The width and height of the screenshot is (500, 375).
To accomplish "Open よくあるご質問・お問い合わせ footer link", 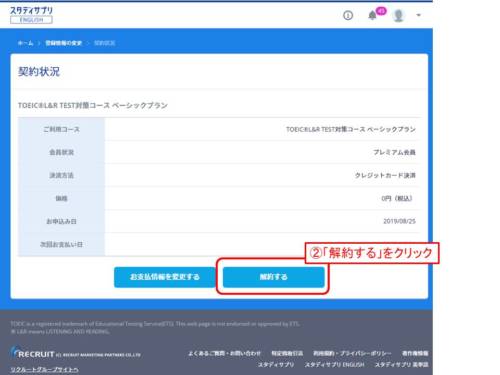I will pyautogui.click(x=224, y=353).
